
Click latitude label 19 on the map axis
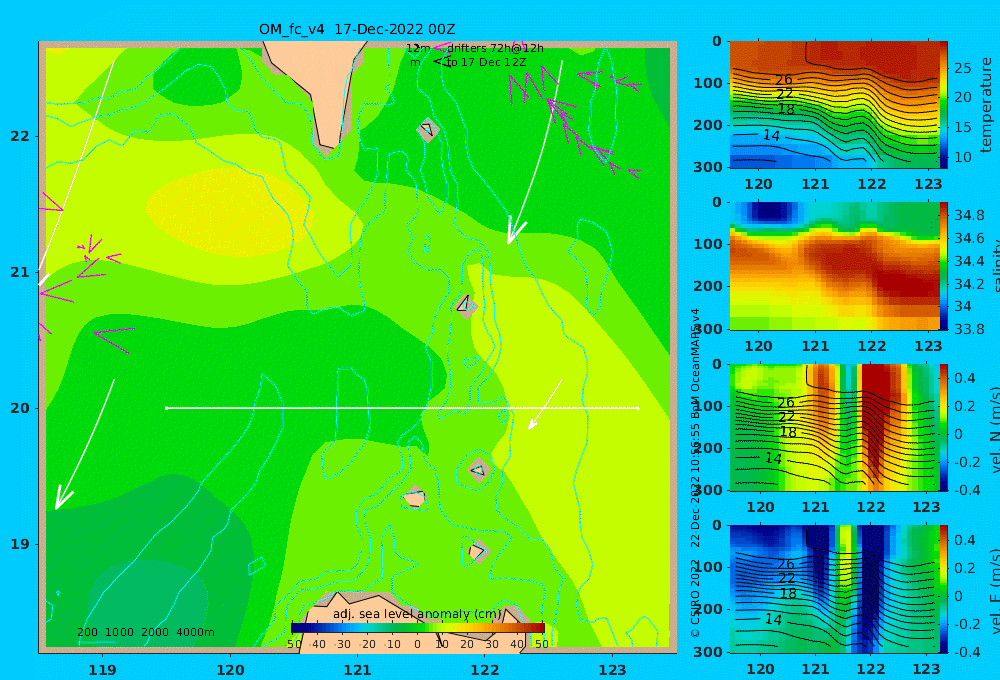click(x=20, y=544)
